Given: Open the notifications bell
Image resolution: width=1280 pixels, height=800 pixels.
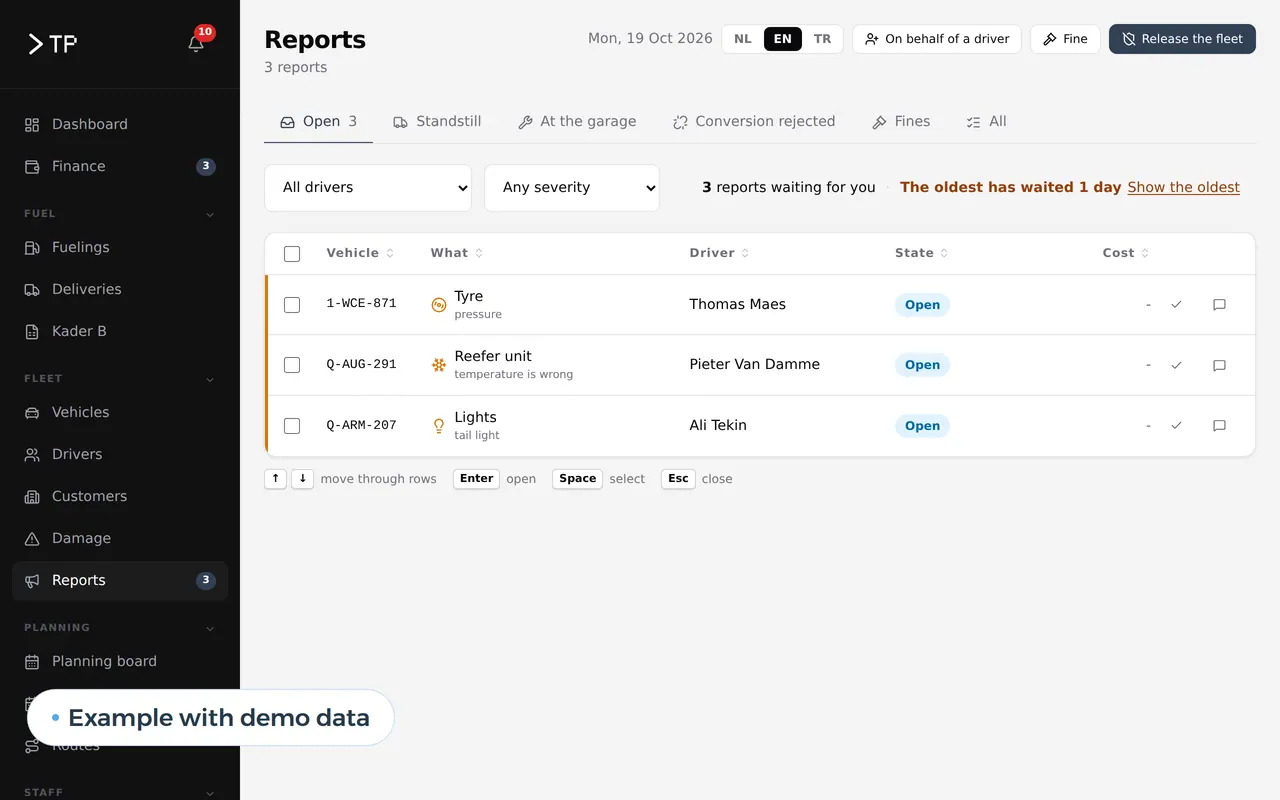Looking at the screenshot, I should (196, 43).
